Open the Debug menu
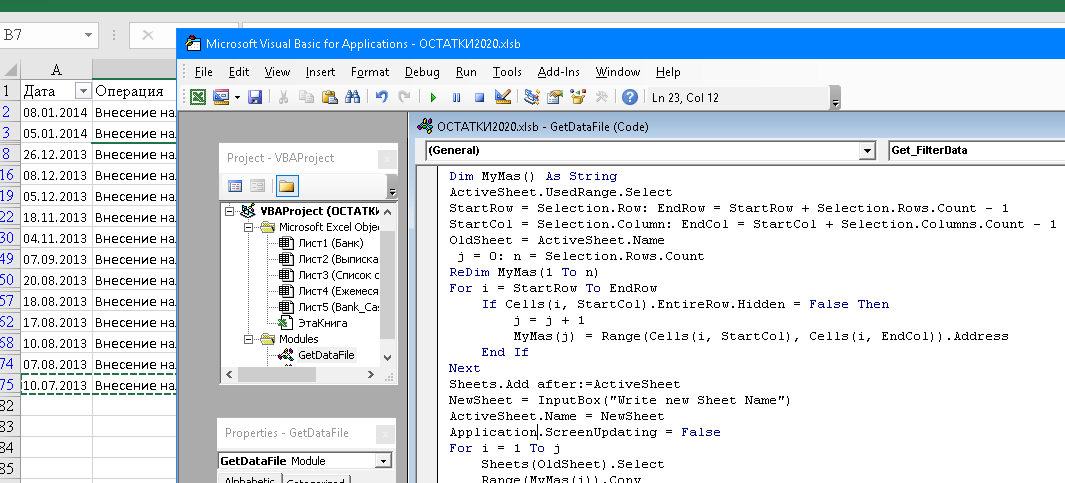Viewport: 1065px width, 483px height. pos(422,71)
